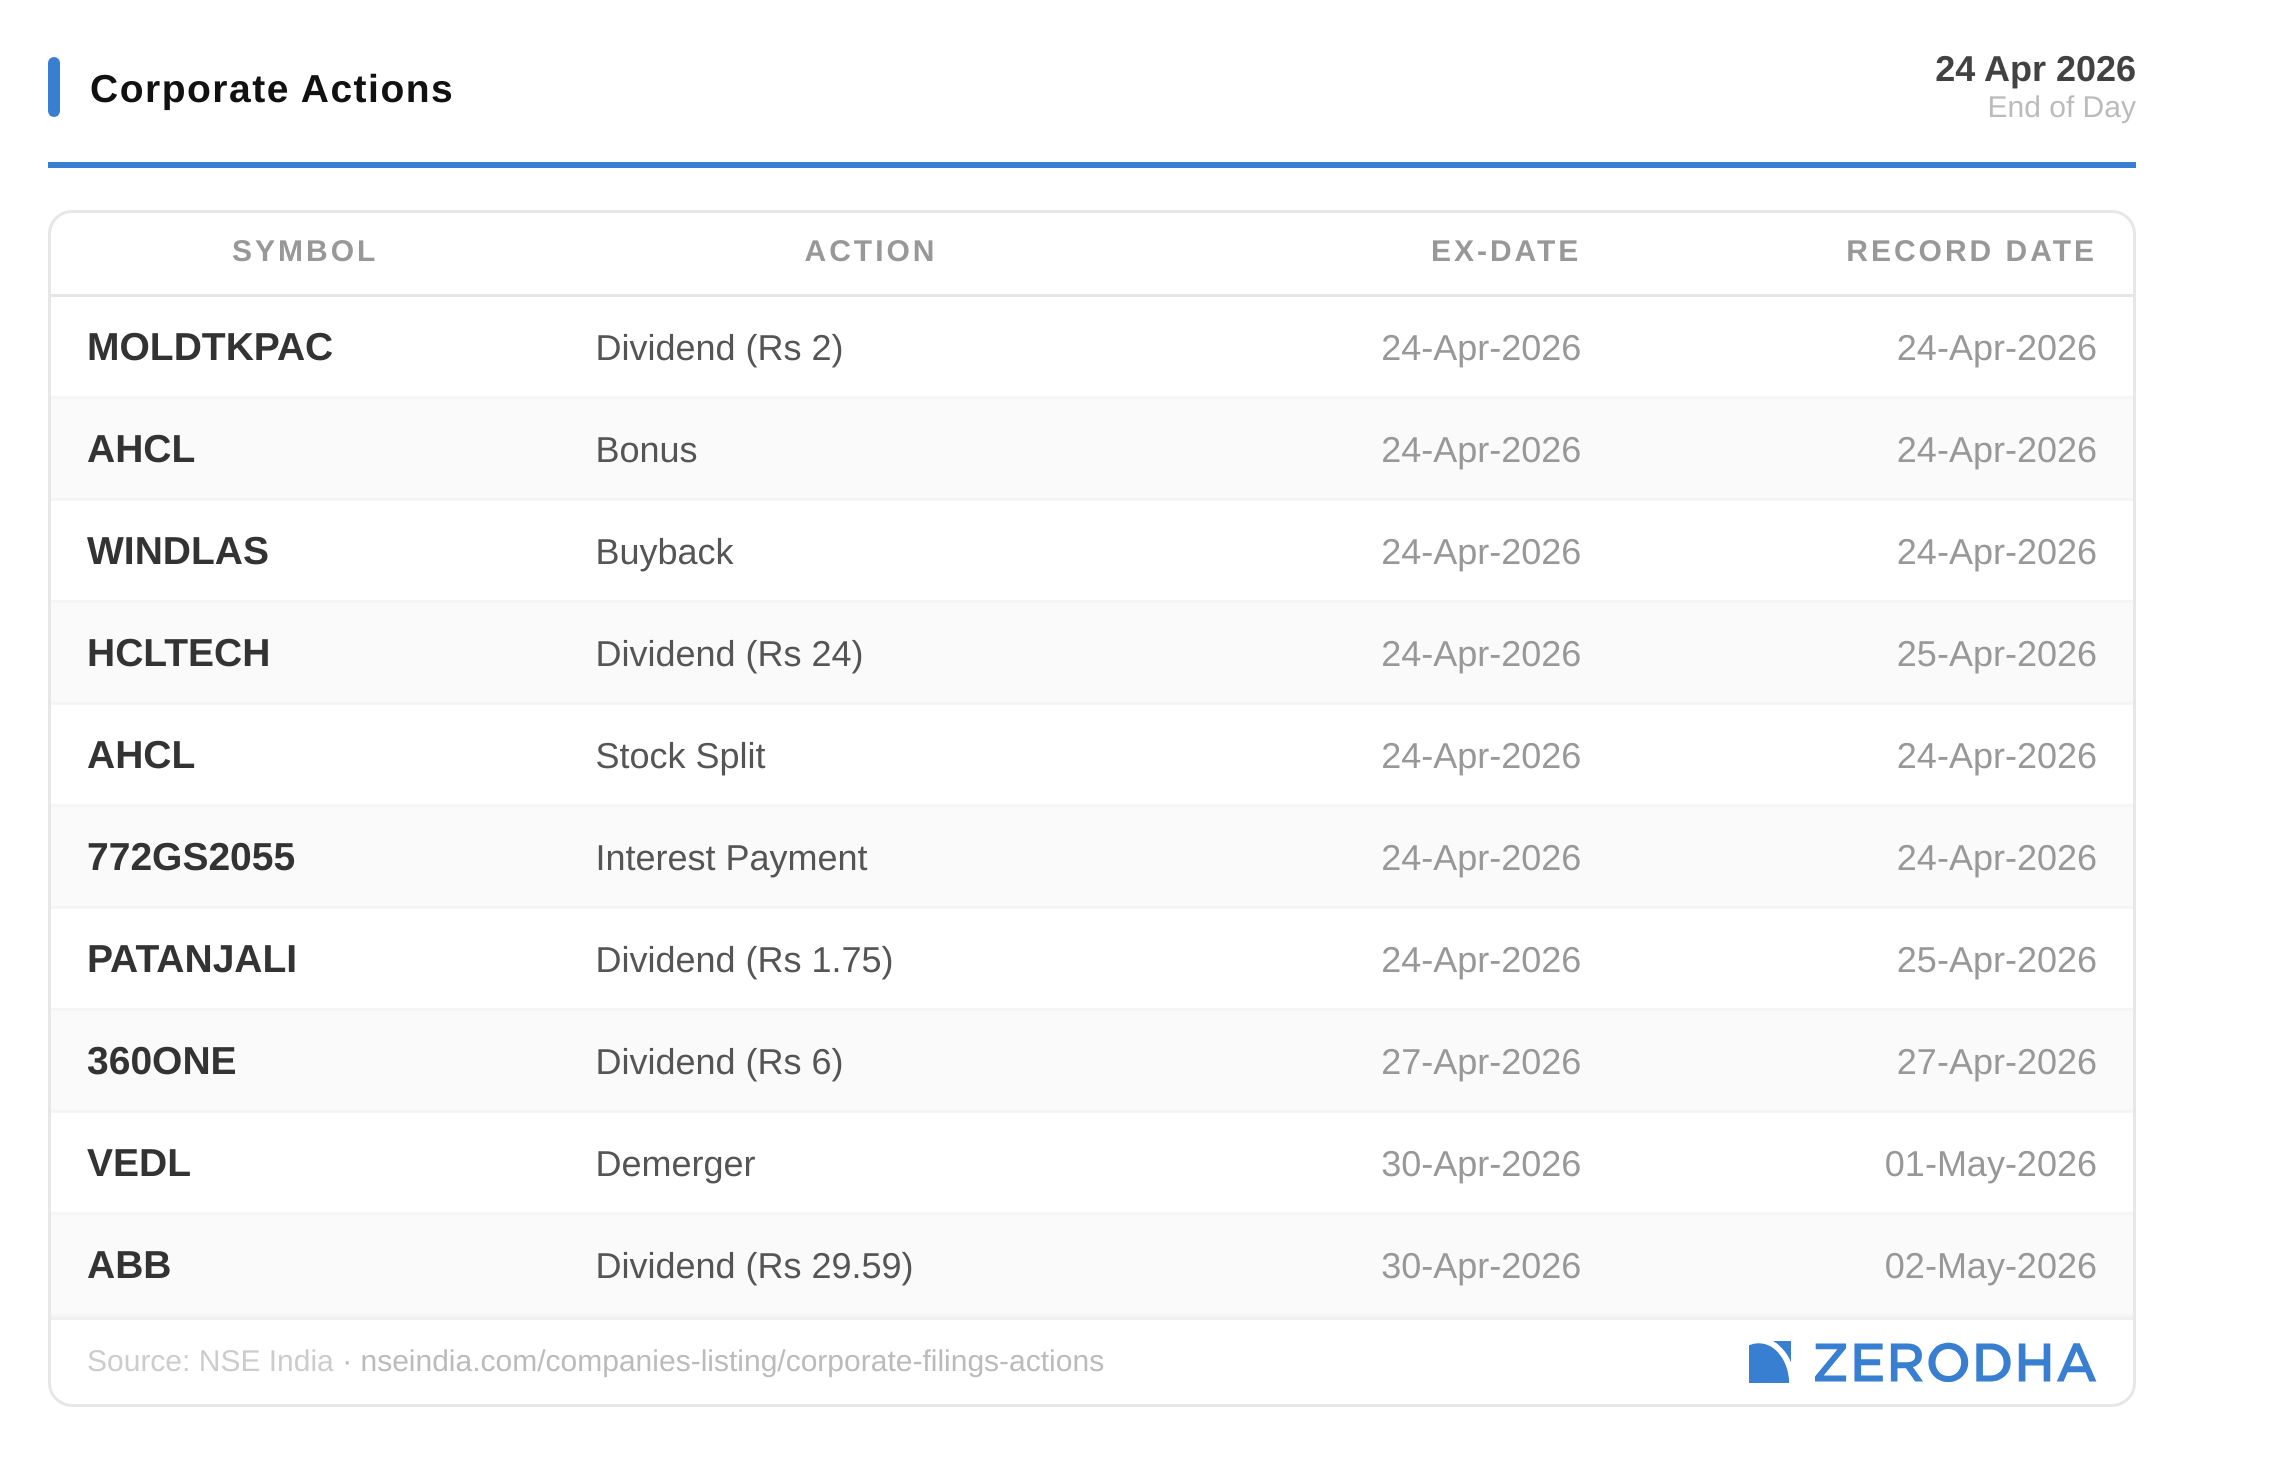Viewport: 2280px width, 1467px height.
Task: Click the EX-DATE column header
Action: (1505, 251)
